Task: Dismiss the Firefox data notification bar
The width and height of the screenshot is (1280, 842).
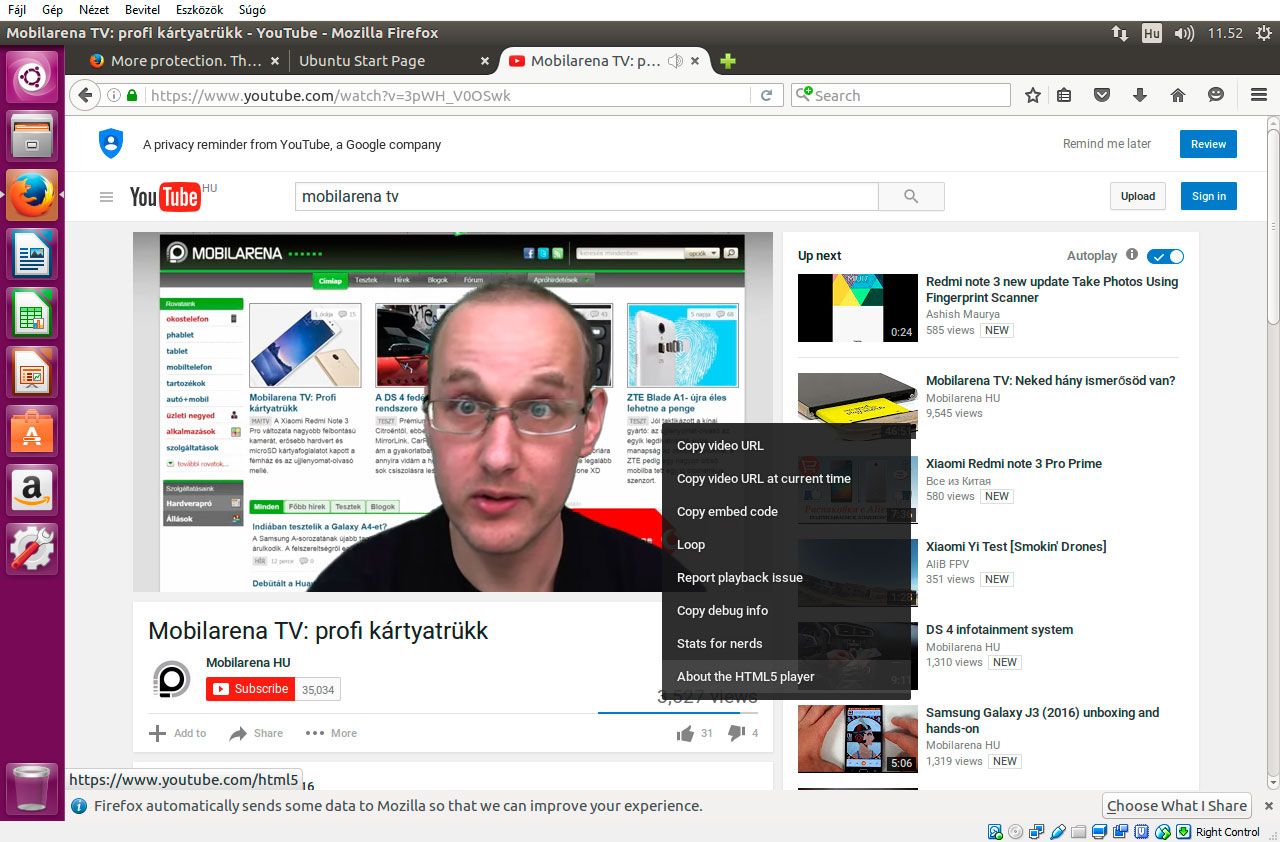Action: point(1269,806)
